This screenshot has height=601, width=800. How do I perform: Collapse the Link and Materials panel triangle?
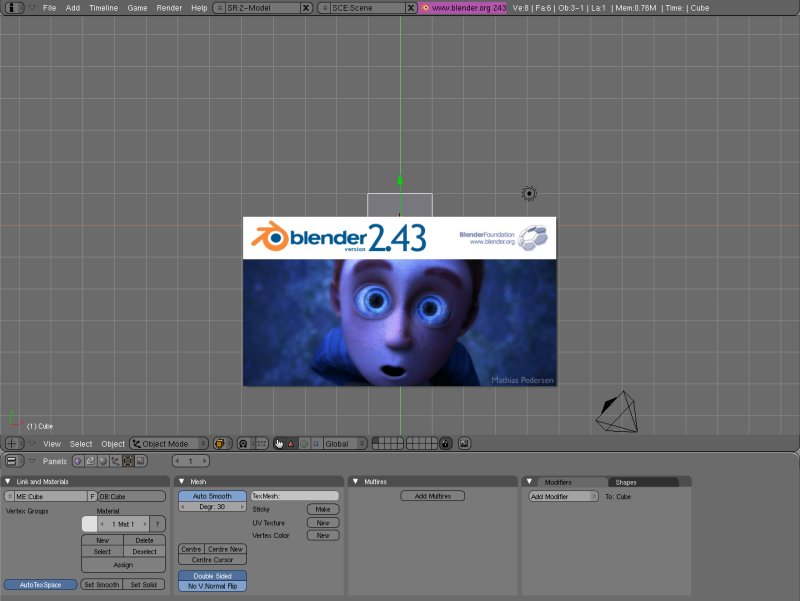[8, 481]
